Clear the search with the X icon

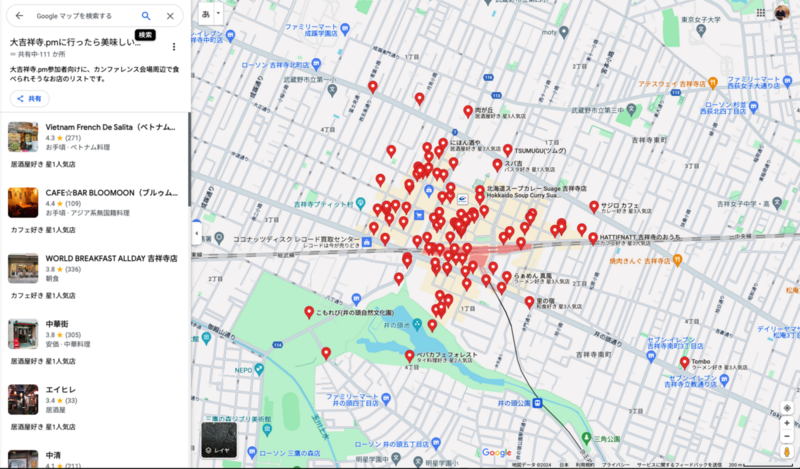tap(170, 16)
